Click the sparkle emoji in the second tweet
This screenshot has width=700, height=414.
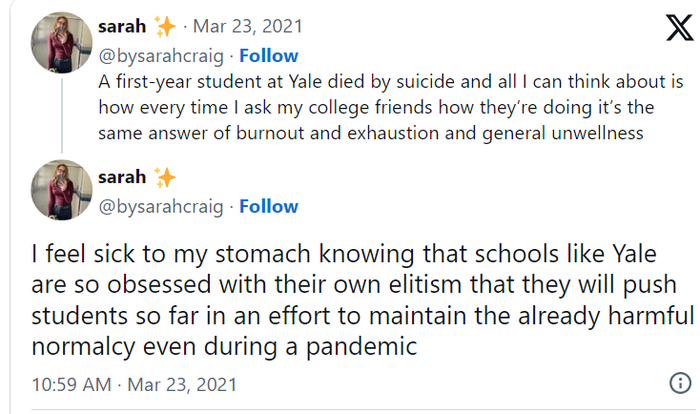pyautogui.click(x=165, y=177)
